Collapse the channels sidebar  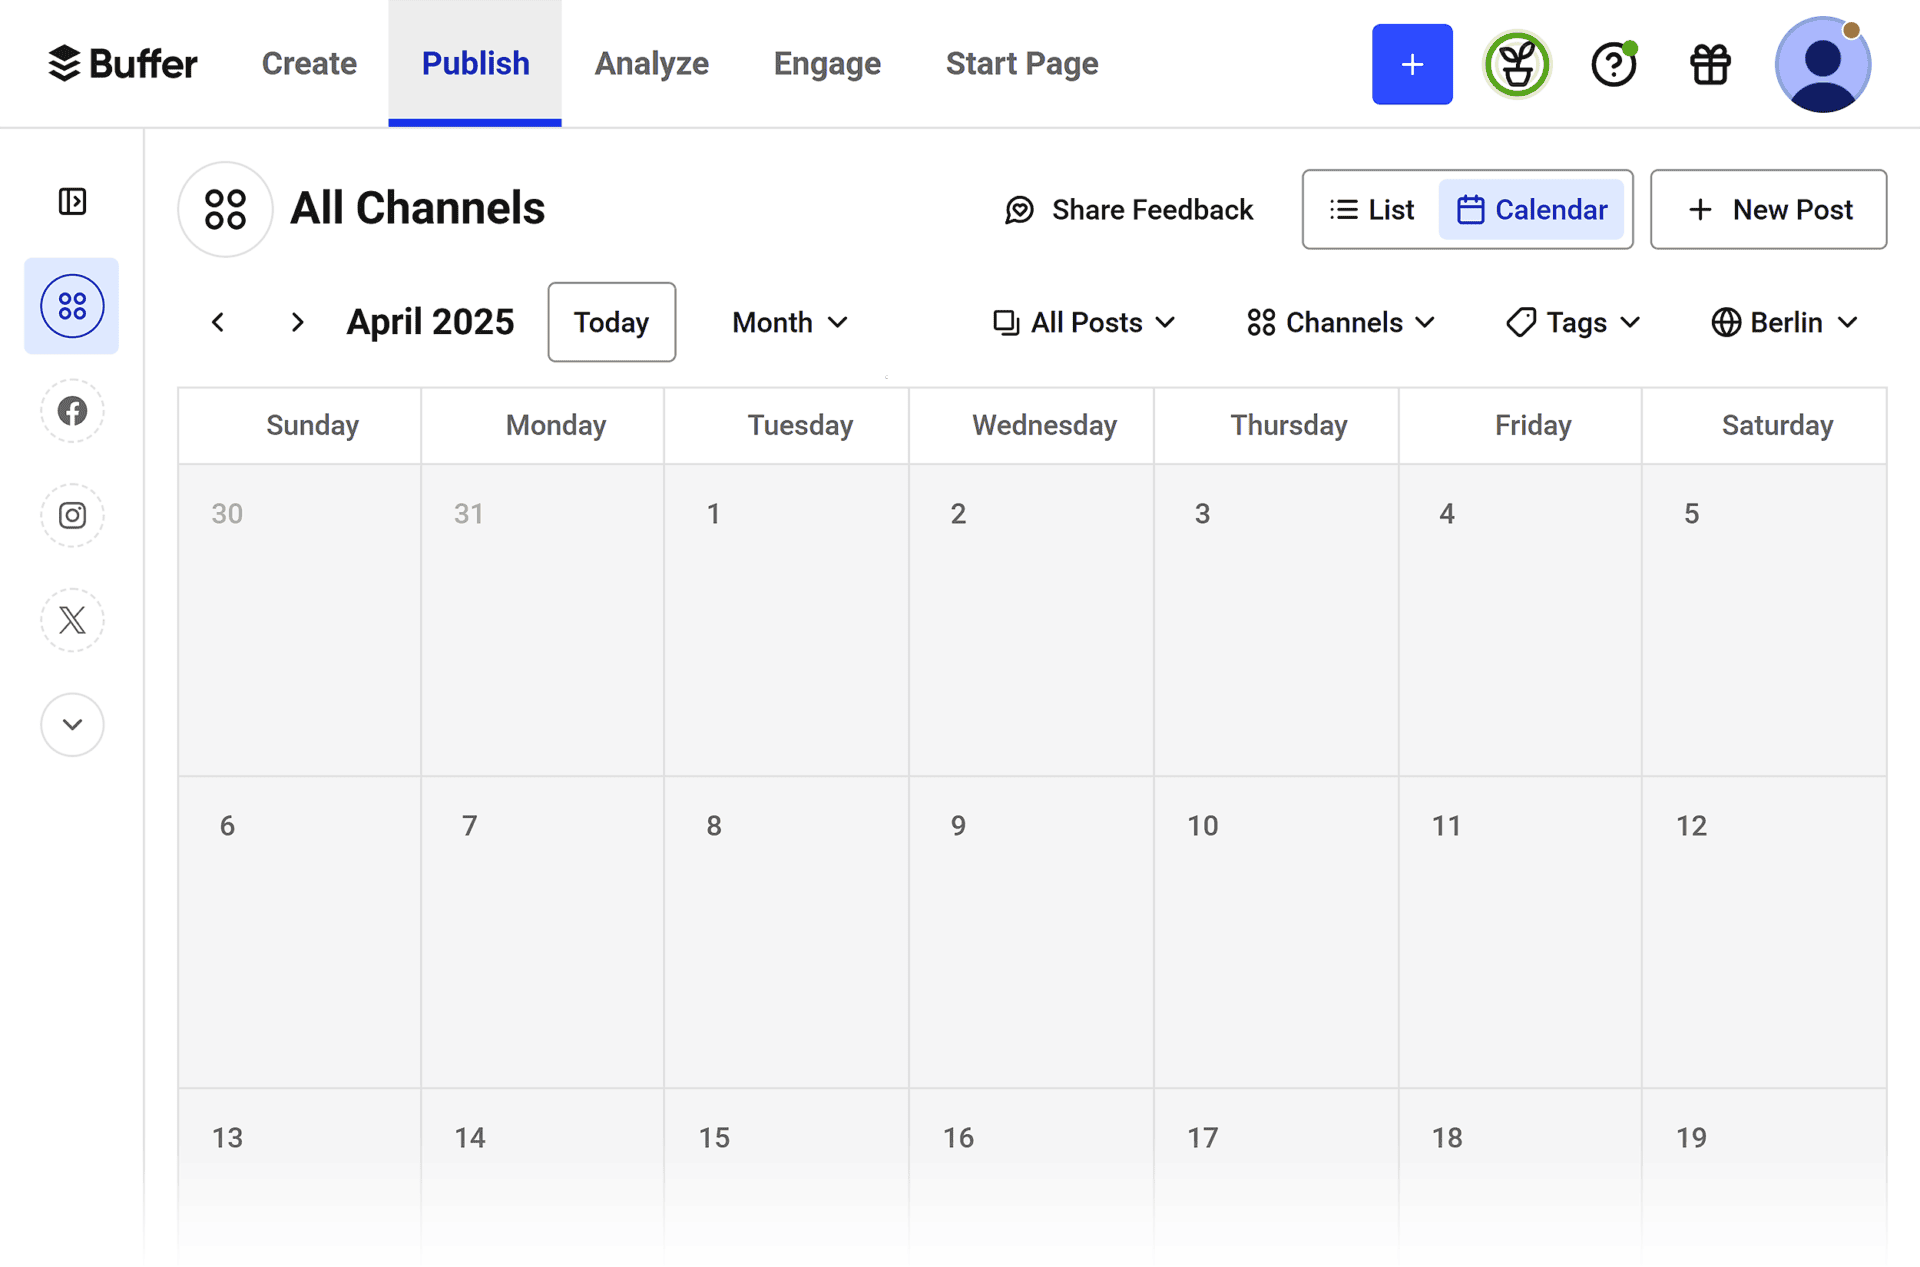pyautogui.click(x=72, y=201)
